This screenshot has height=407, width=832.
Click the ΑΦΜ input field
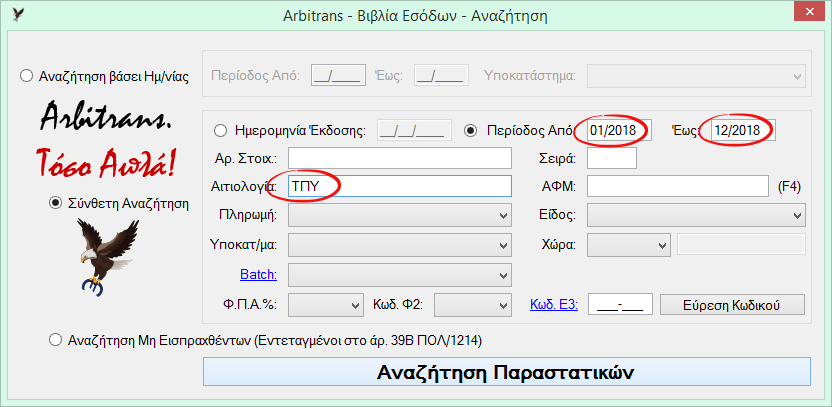[x=678, y=186]
